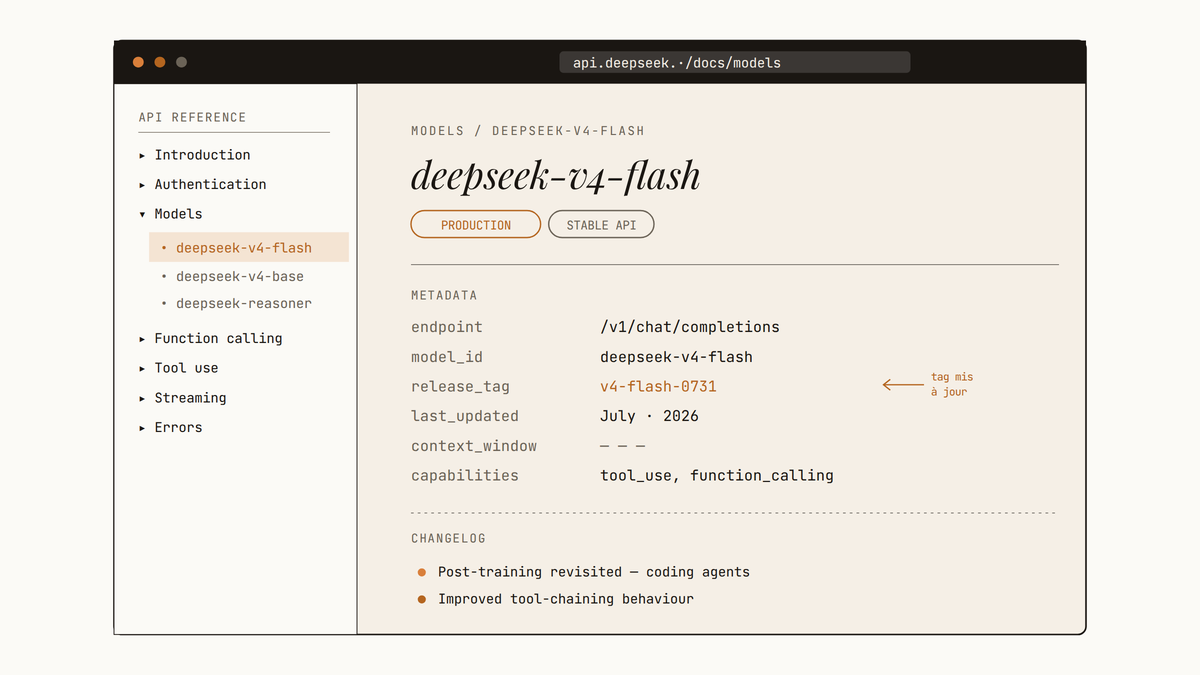Click the last_updated field label

[465, 416]
